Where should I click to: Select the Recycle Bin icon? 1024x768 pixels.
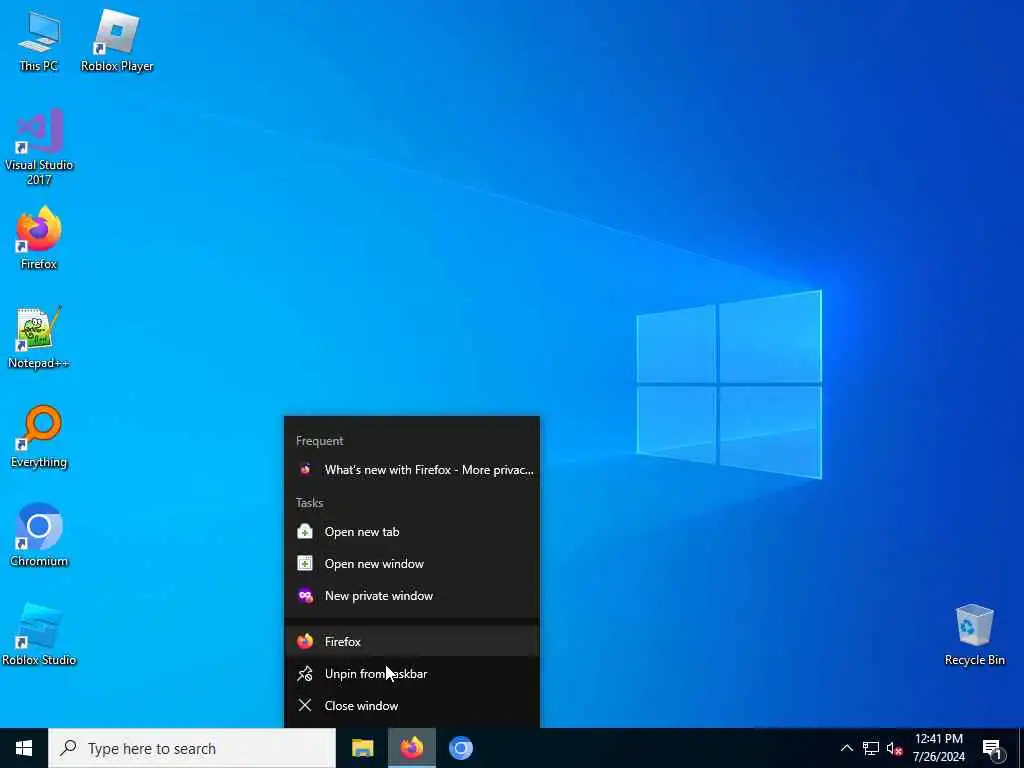coord(974,635)
